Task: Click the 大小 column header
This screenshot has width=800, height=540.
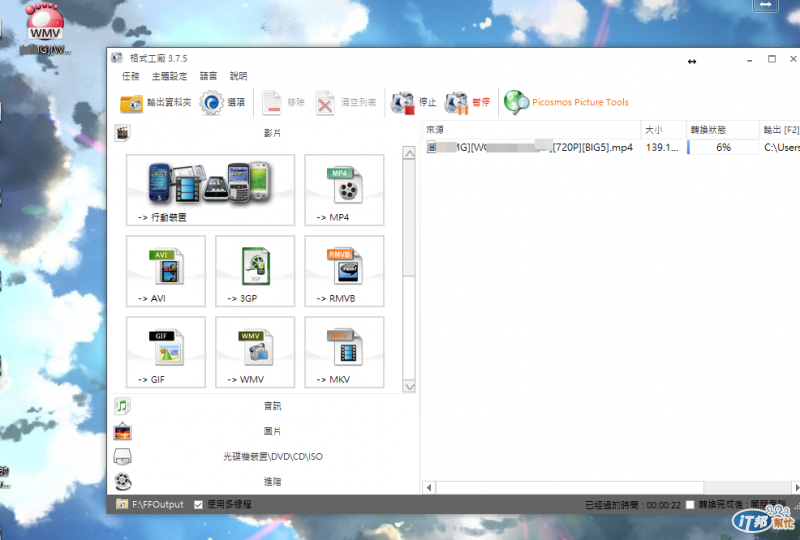Action: click(663, 130)
